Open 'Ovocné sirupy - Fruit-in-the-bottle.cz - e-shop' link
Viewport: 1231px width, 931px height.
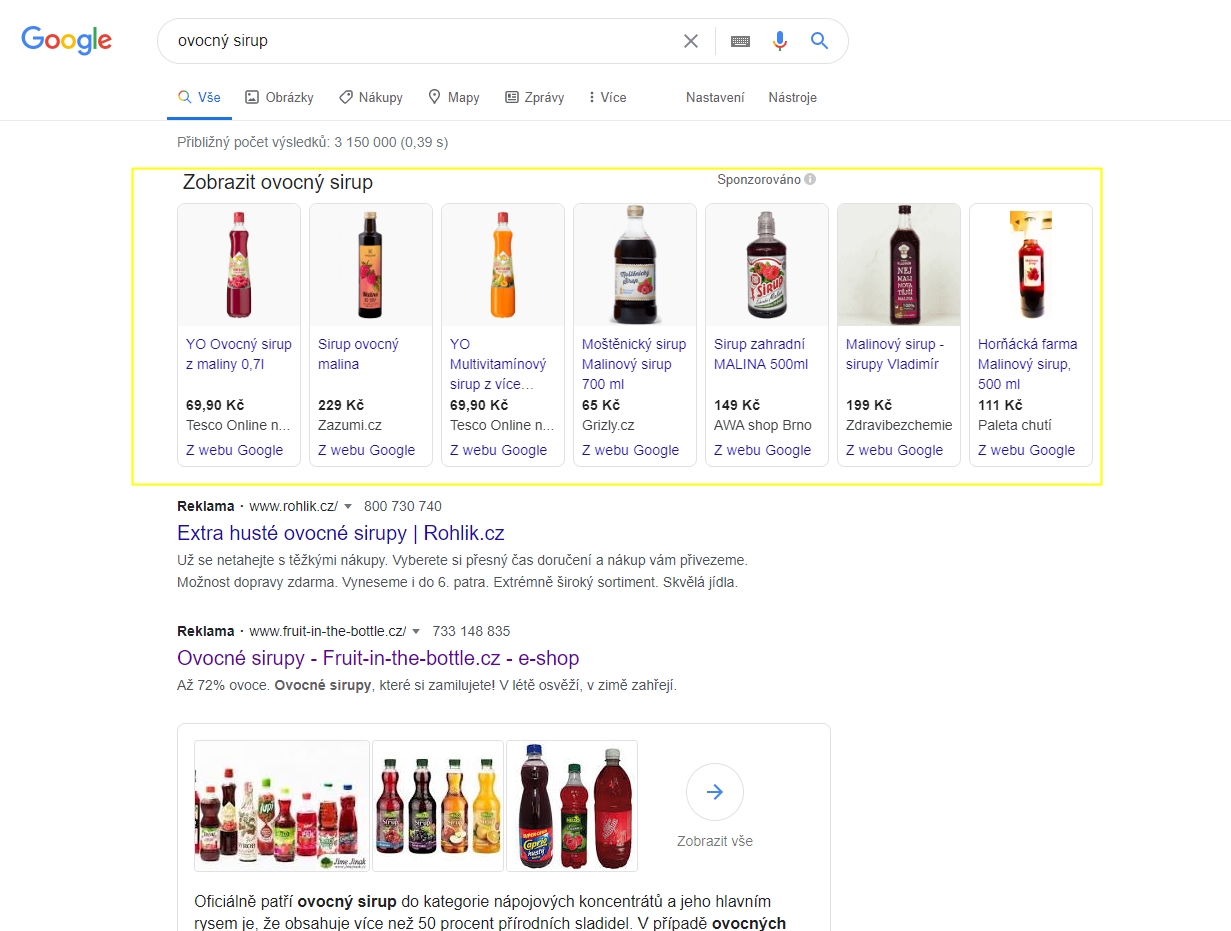[378, 658]
